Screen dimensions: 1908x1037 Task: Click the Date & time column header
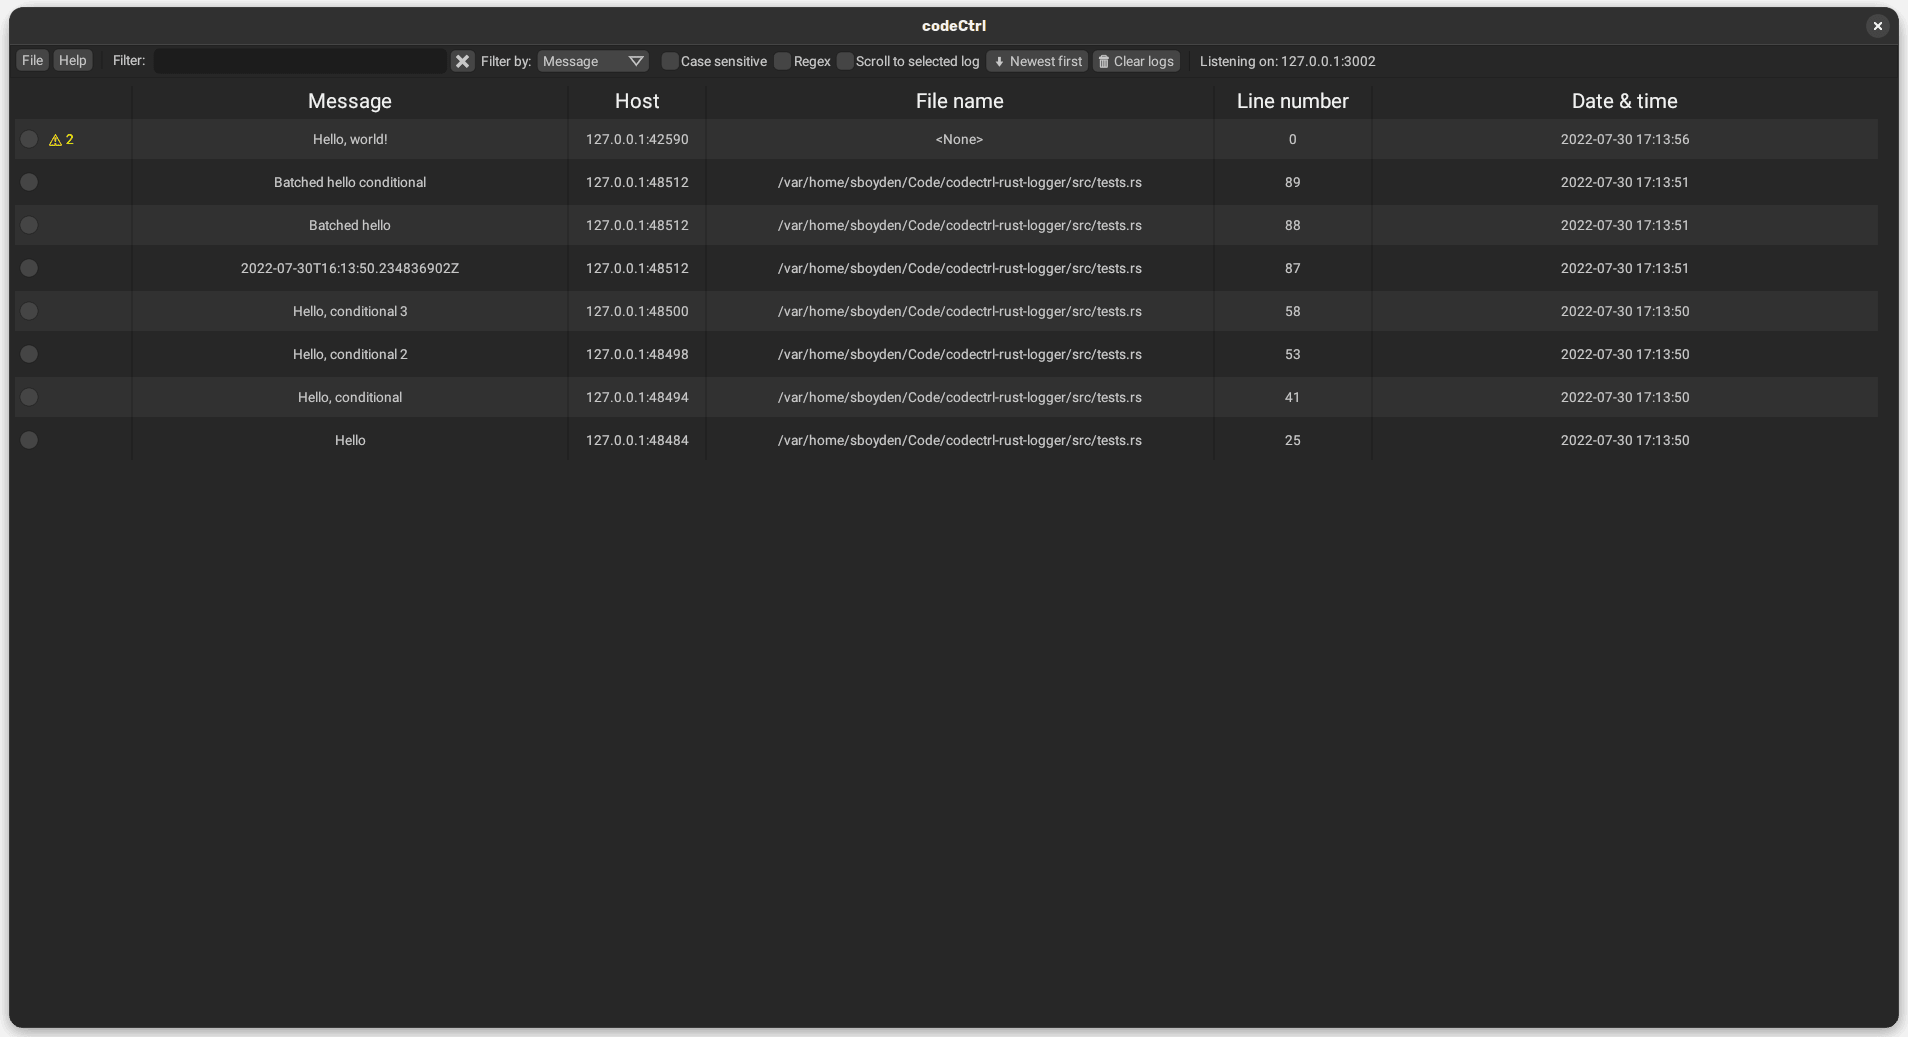coord(1624,100)
